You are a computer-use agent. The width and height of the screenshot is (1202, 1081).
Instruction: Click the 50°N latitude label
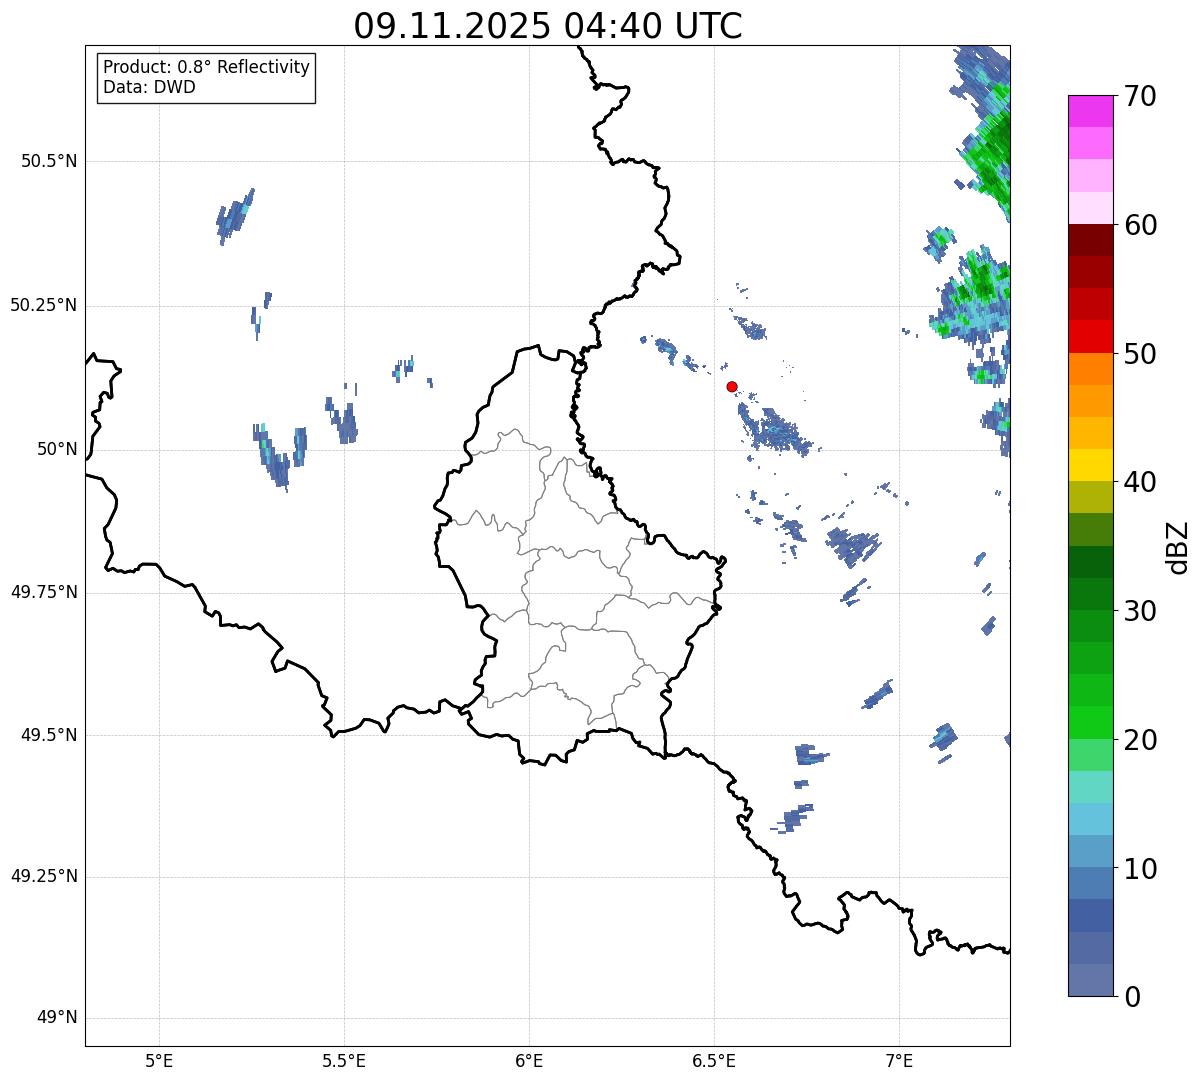click(x=57, y=449)
